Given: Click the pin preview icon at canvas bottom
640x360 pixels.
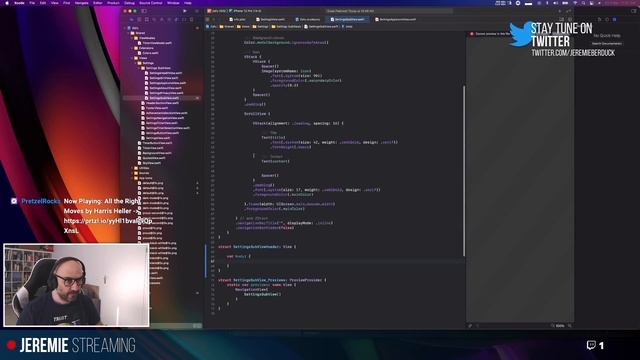Looking at the screenshot, I should pyautogui.click(x=470, y=326).
